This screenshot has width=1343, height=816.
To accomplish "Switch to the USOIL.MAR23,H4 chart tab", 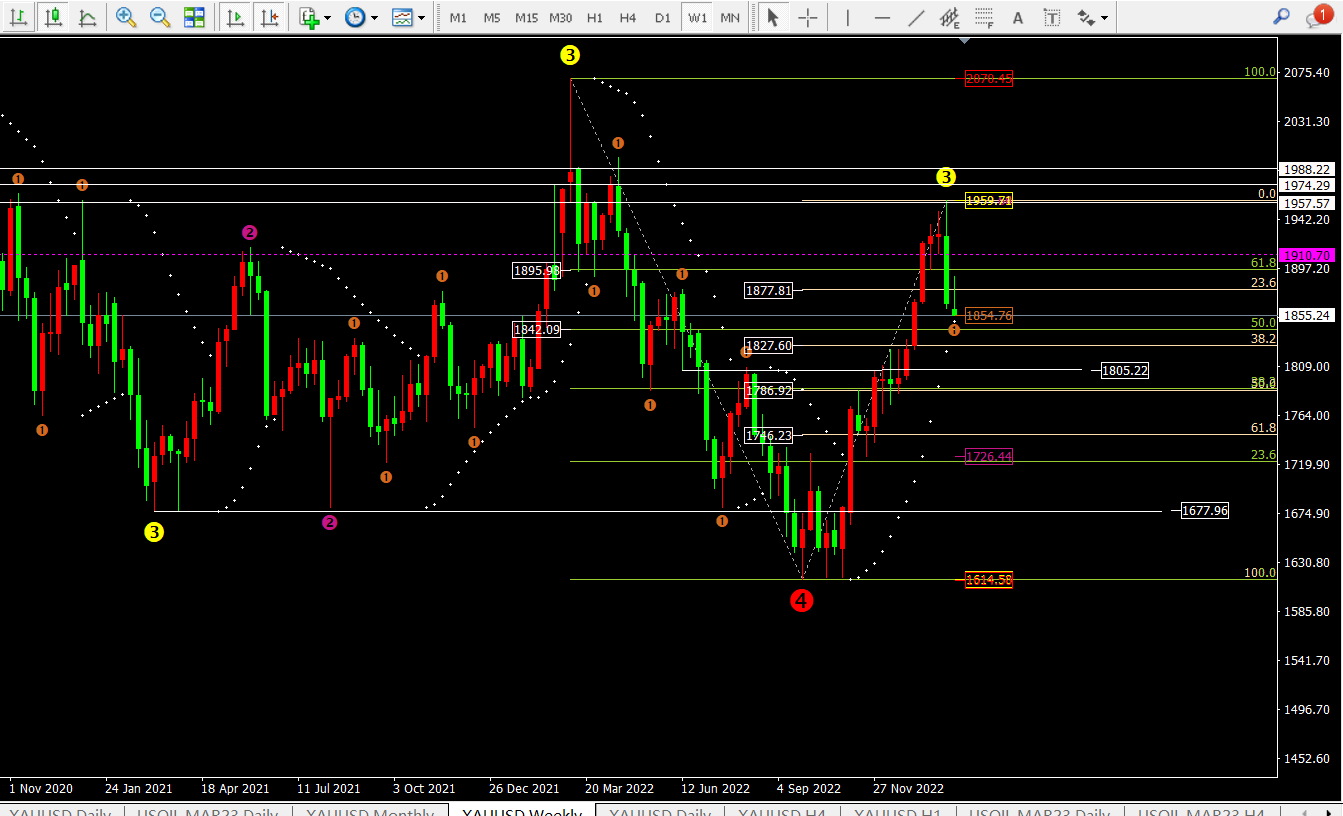I will click(1202, 810).
